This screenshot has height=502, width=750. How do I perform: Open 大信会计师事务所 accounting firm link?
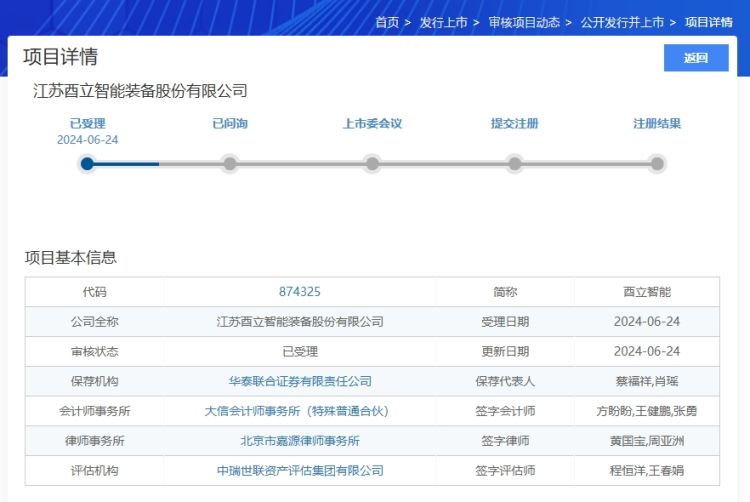click(x=297, y=411)
